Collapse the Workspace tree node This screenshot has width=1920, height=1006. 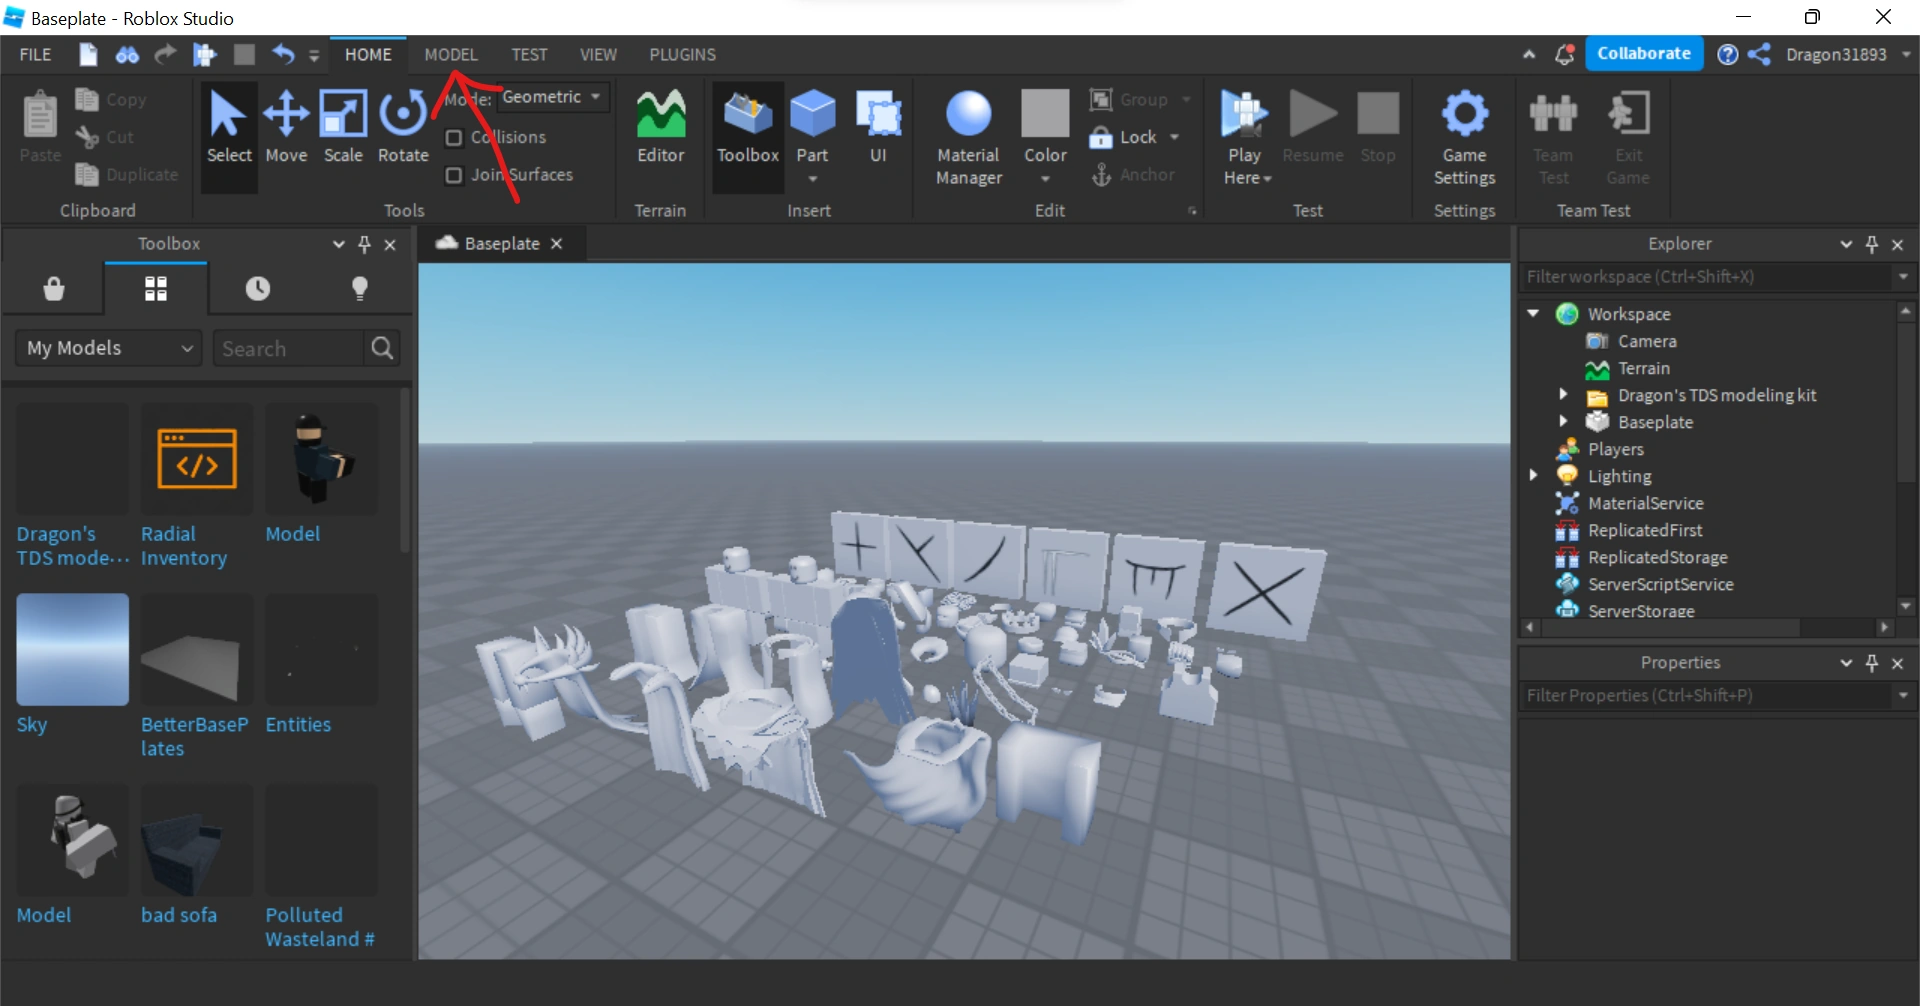pyautogui.click(x=1533, y=314)
